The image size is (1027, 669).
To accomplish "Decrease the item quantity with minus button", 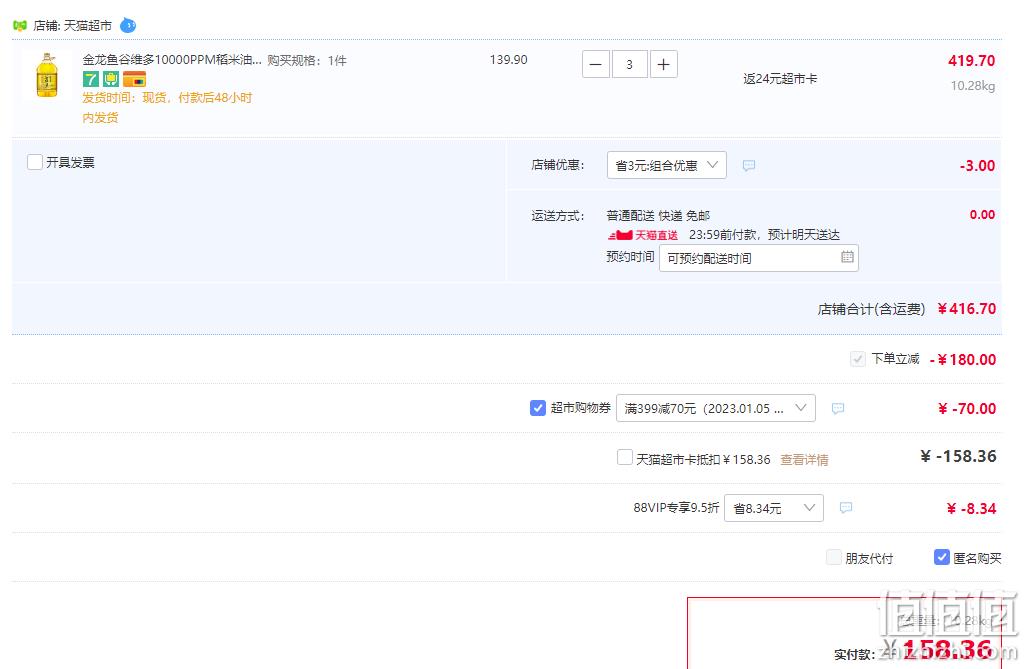I will (595, 64).
